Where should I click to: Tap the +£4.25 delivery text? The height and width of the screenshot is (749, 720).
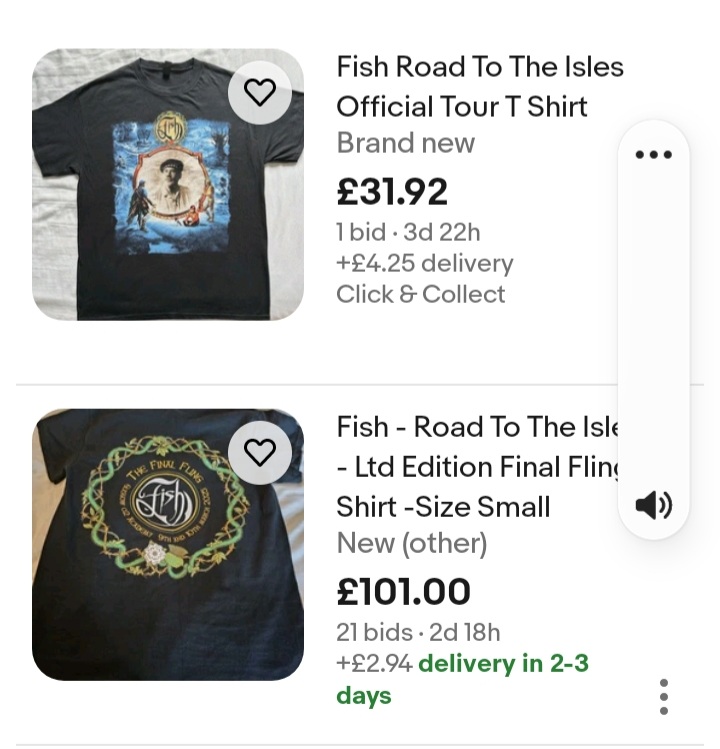425,263
